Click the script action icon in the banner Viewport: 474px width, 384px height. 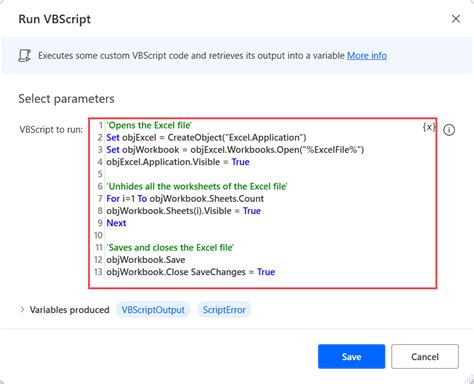pyautogui.click(x=24, y=55)
